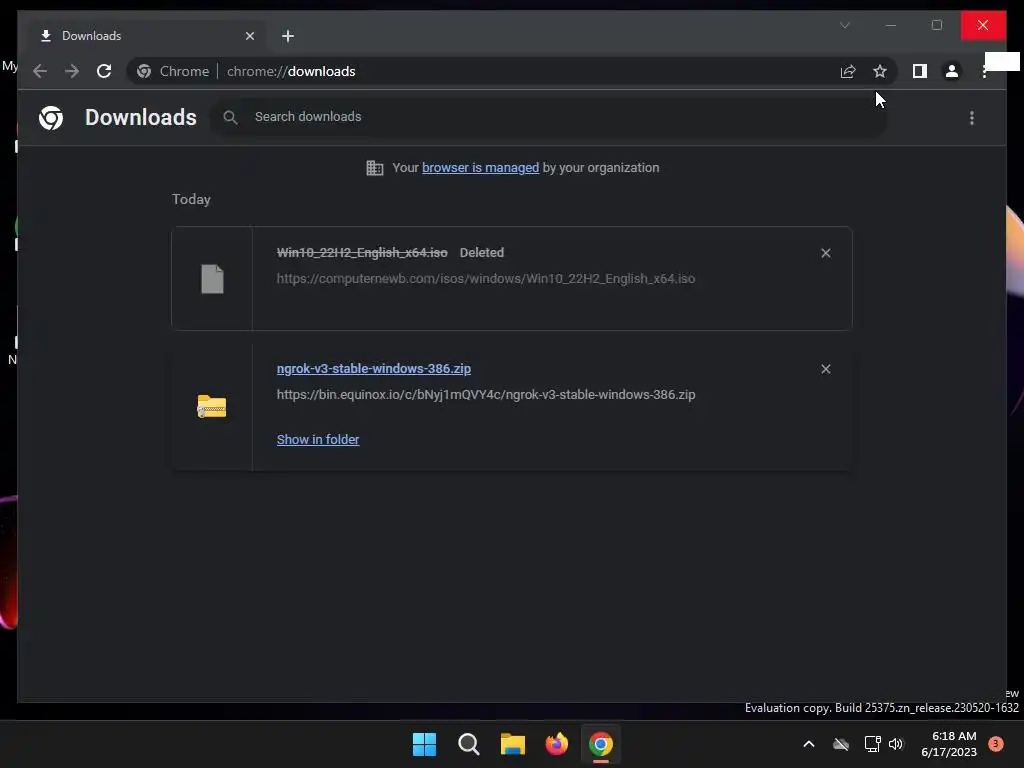Go back using the browser back arrow
Screen dimensions: 1024x768
tap(40, 71)
